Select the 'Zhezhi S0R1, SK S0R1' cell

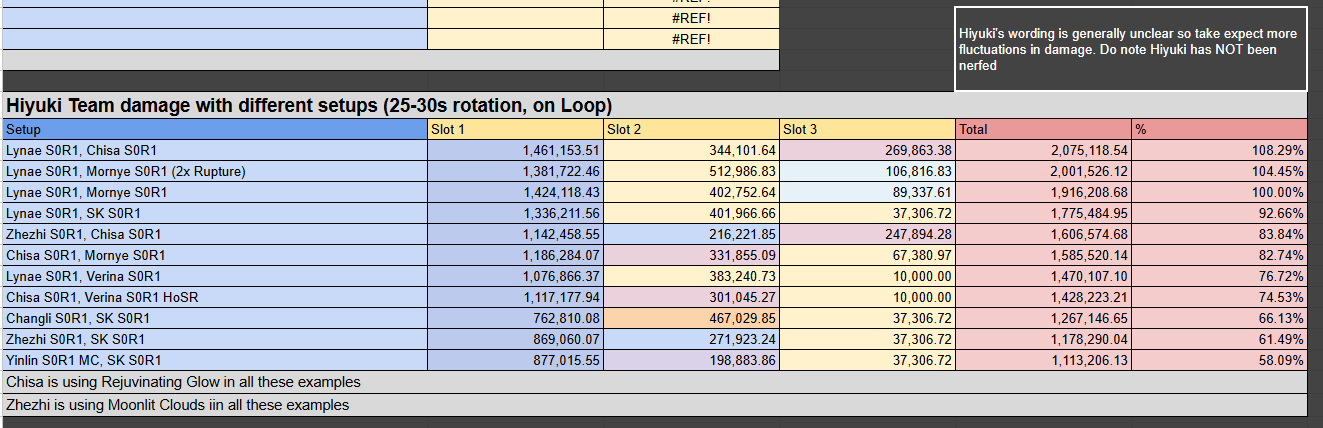(x=215, y=339)
